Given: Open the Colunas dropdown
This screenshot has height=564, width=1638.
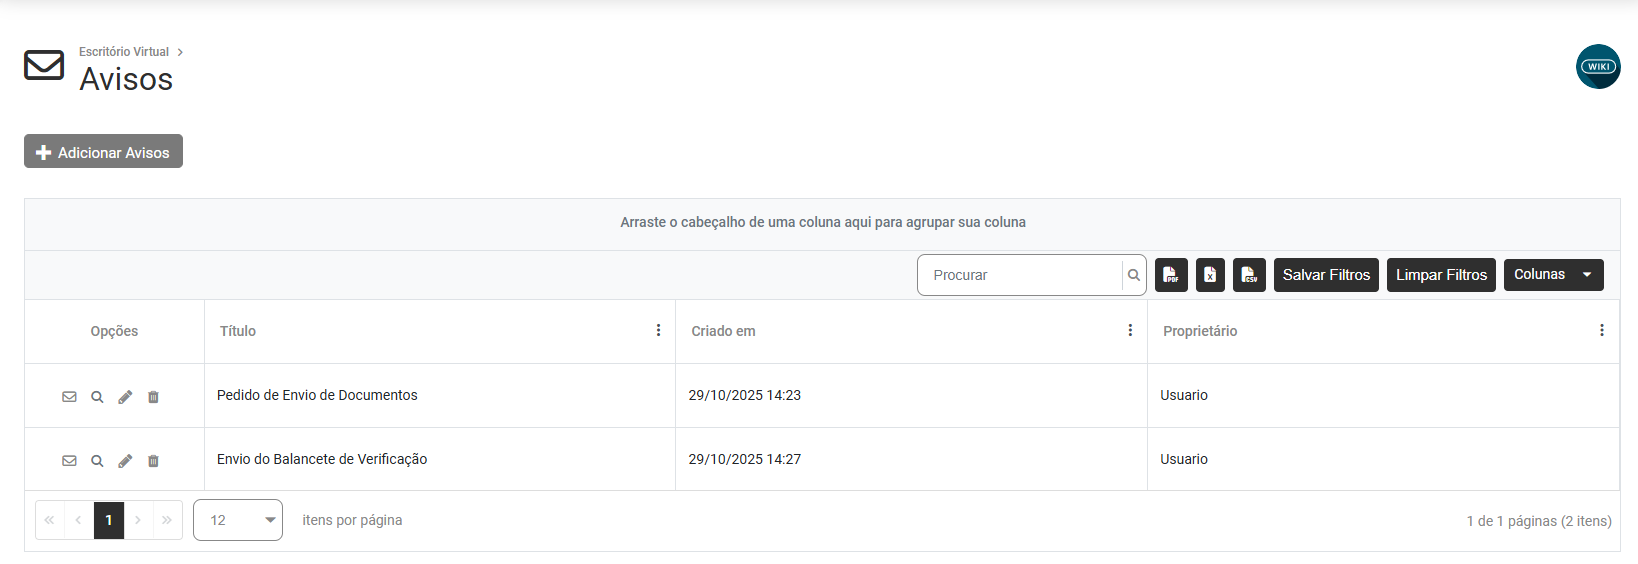Looking at the screenshot, I should point(1553,275).
